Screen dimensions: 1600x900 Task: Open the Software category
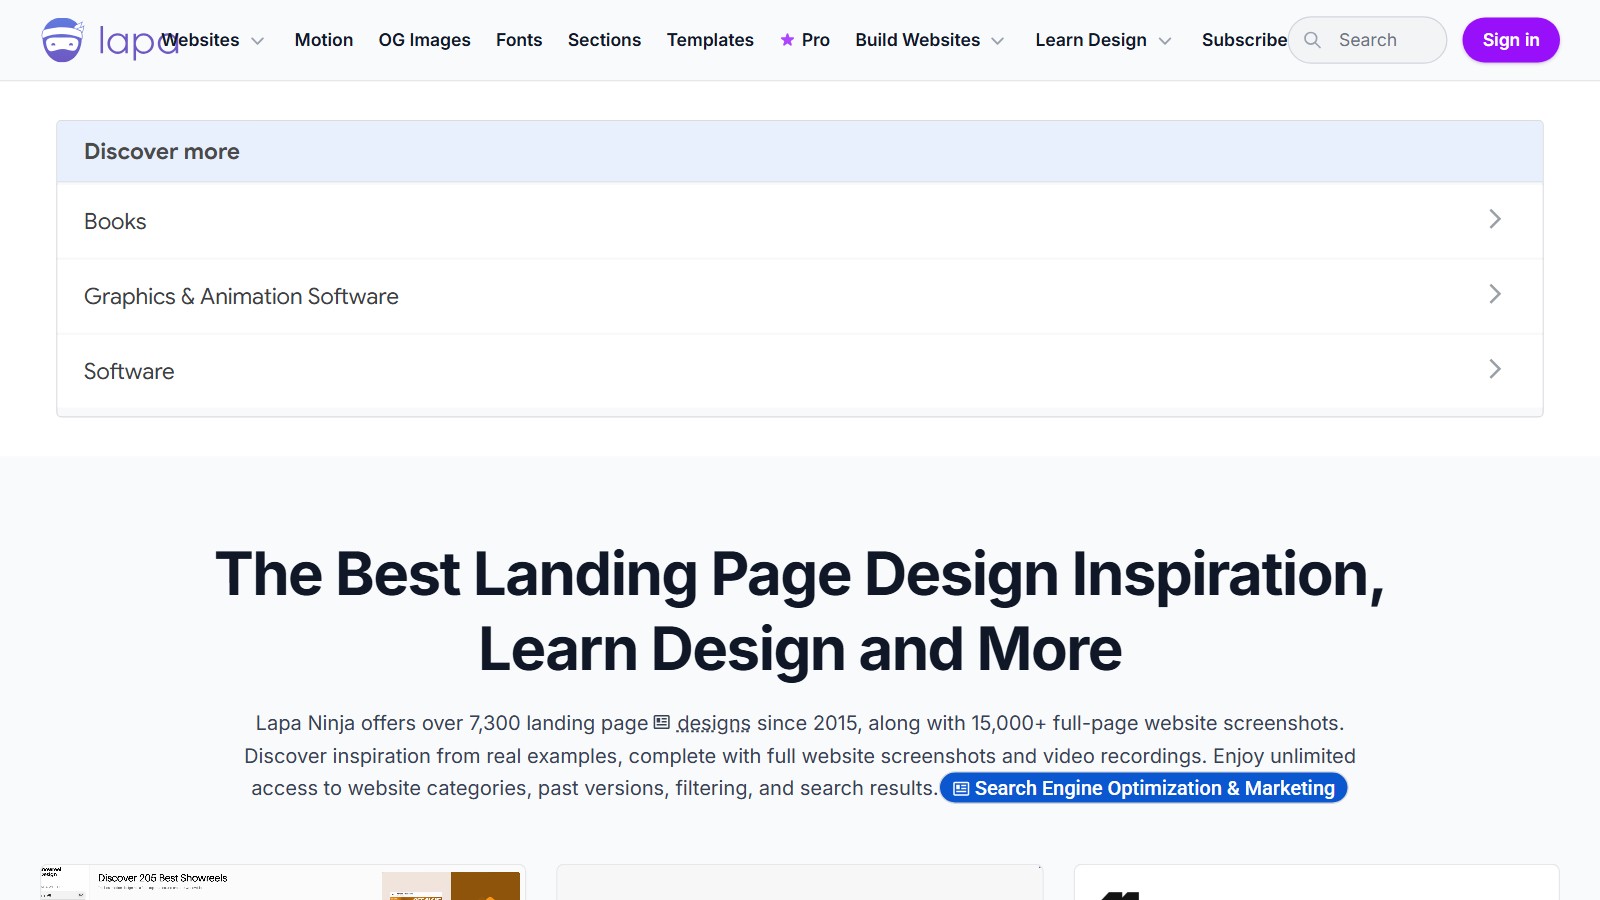point(800,371)
